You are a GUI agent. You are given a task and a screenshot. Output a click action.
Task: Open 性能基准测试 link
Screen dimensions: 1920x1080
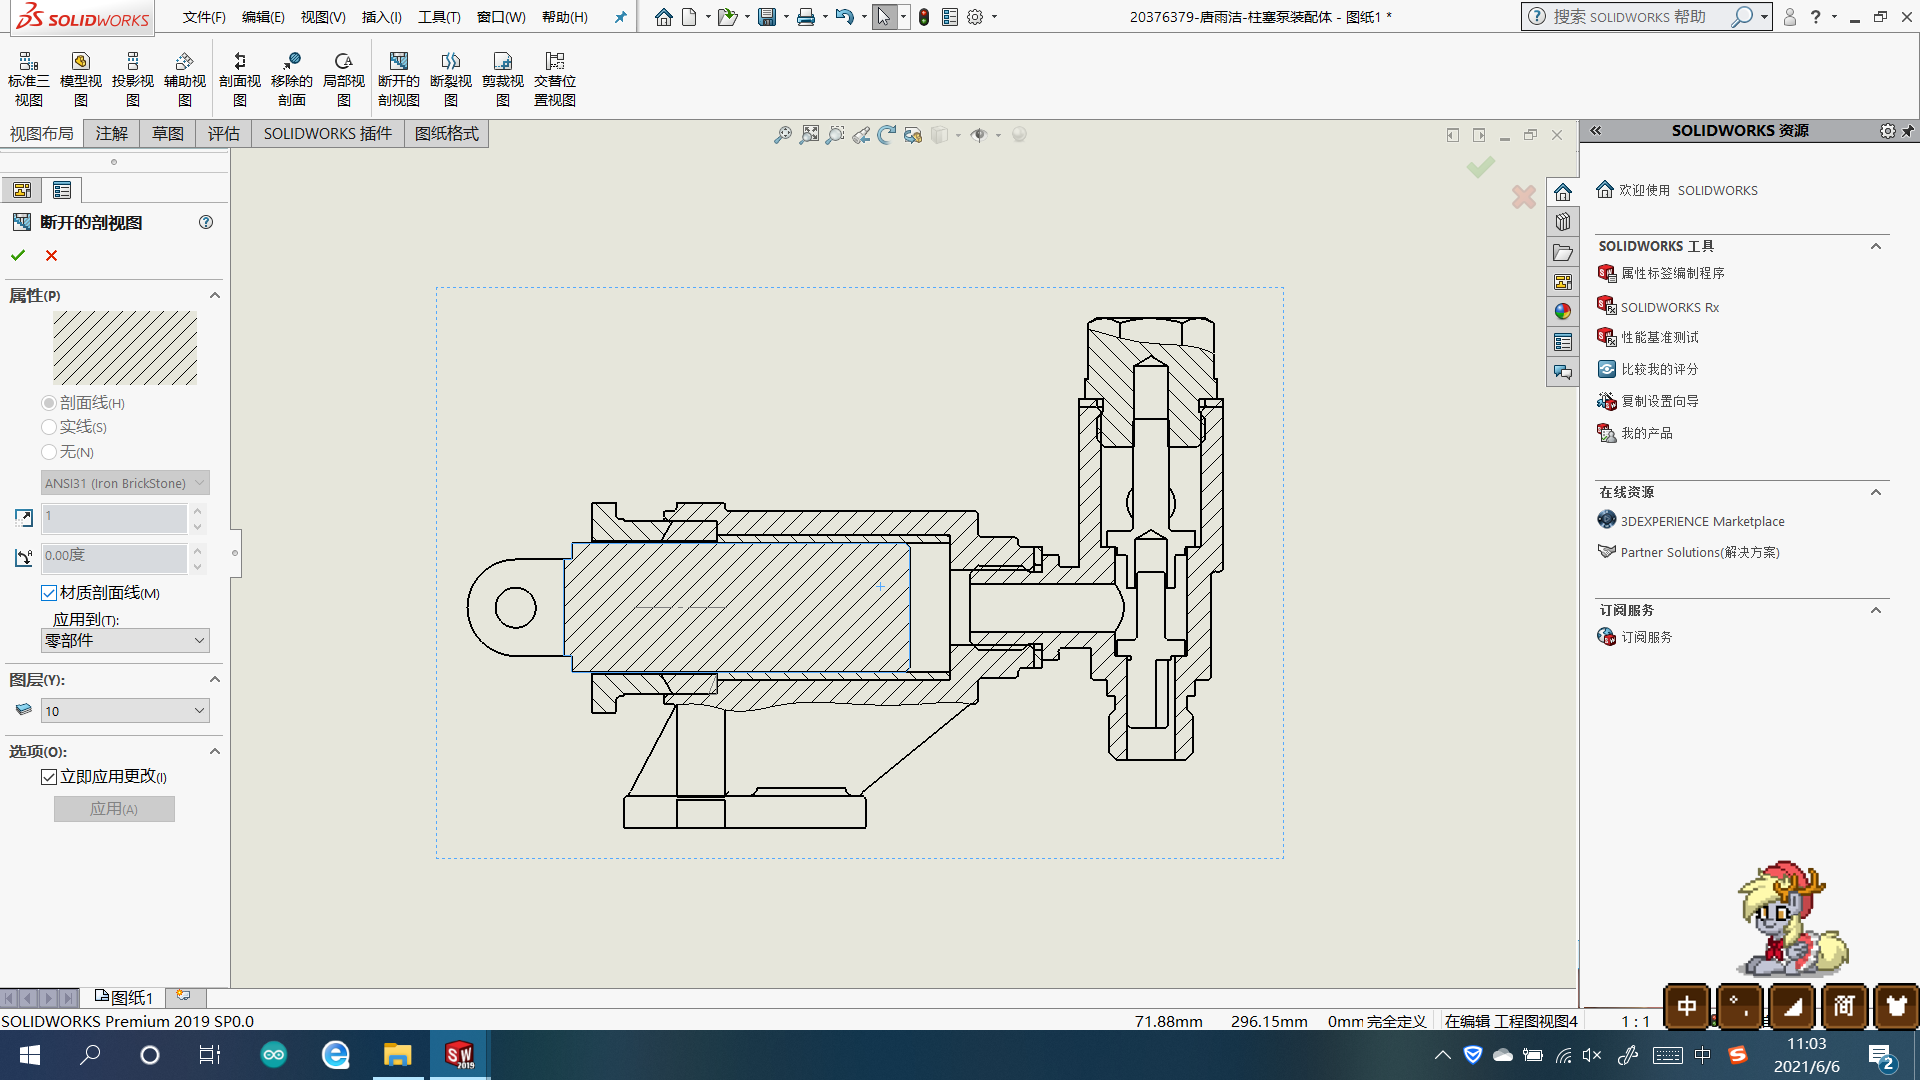coord(1659,337)
